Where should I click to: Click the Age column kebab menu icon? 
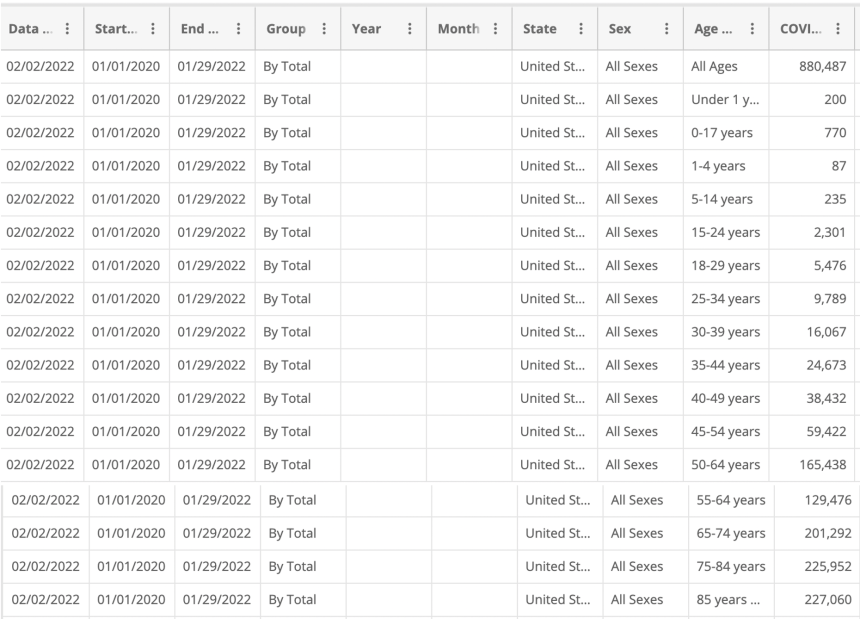752,29
